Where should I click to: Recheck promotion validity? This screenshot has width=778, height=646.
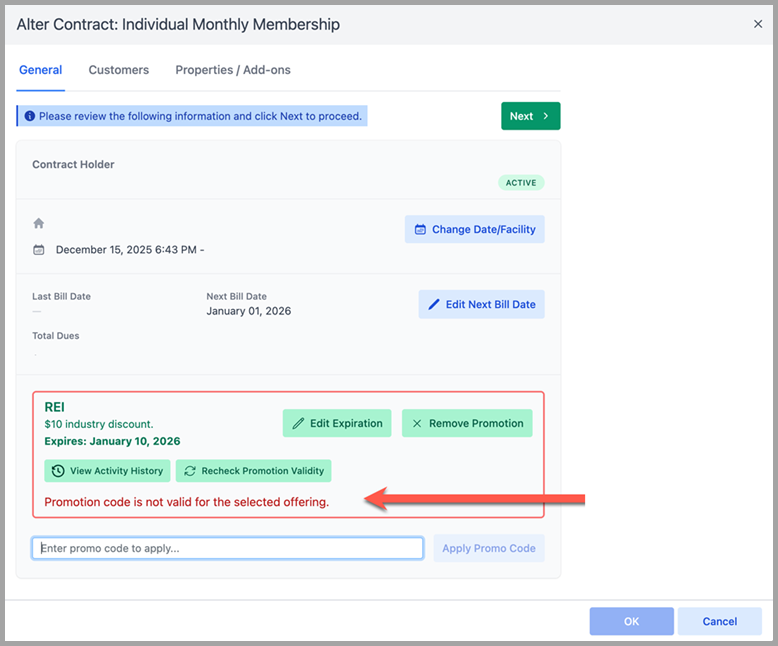(253, 471)
